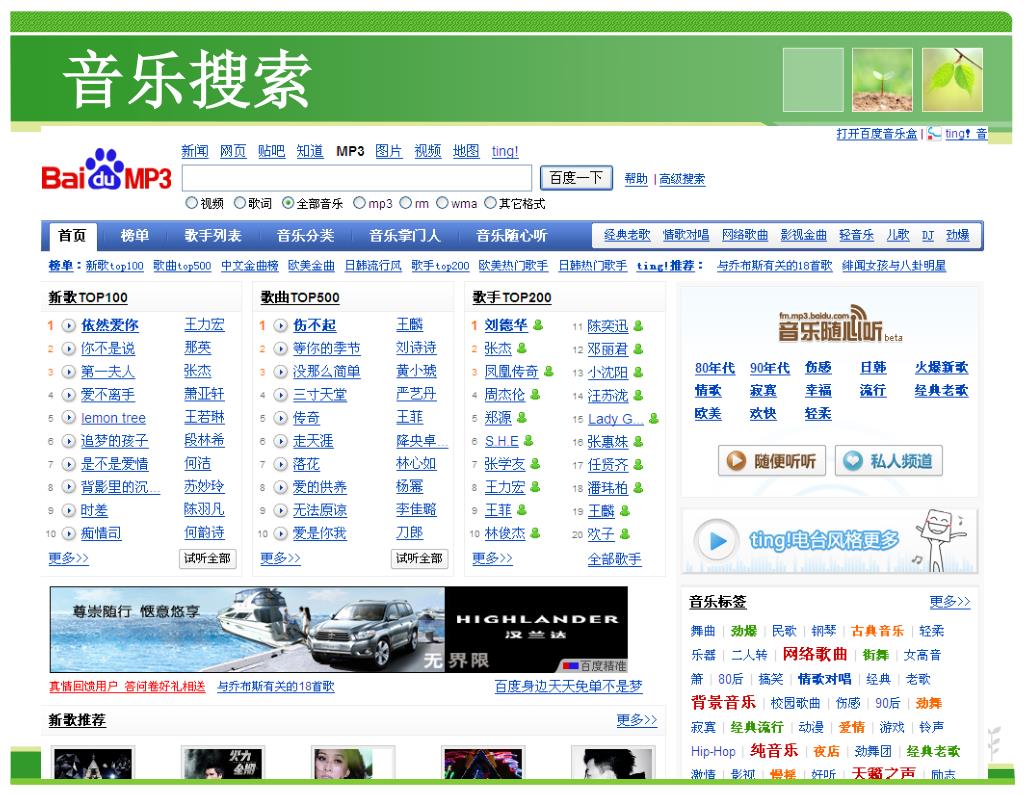Expand 更多 in 新歌推荐 section
The image size is (1024, 794).
point(637,720)
